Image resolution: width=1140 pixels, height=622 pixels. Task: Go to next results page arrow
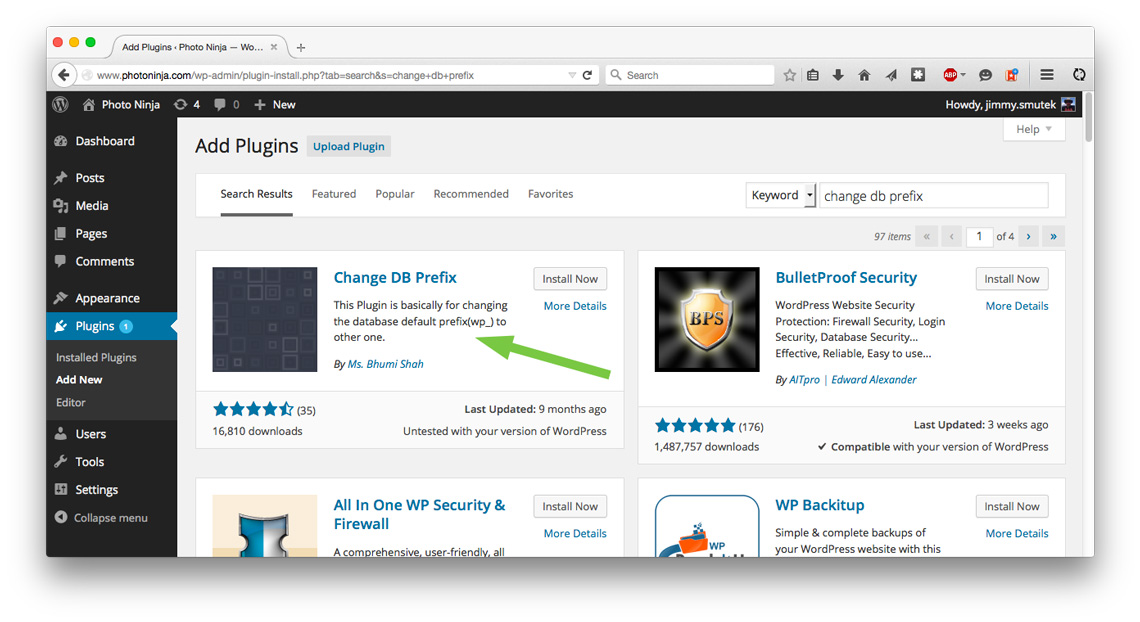pos(1028,236)
